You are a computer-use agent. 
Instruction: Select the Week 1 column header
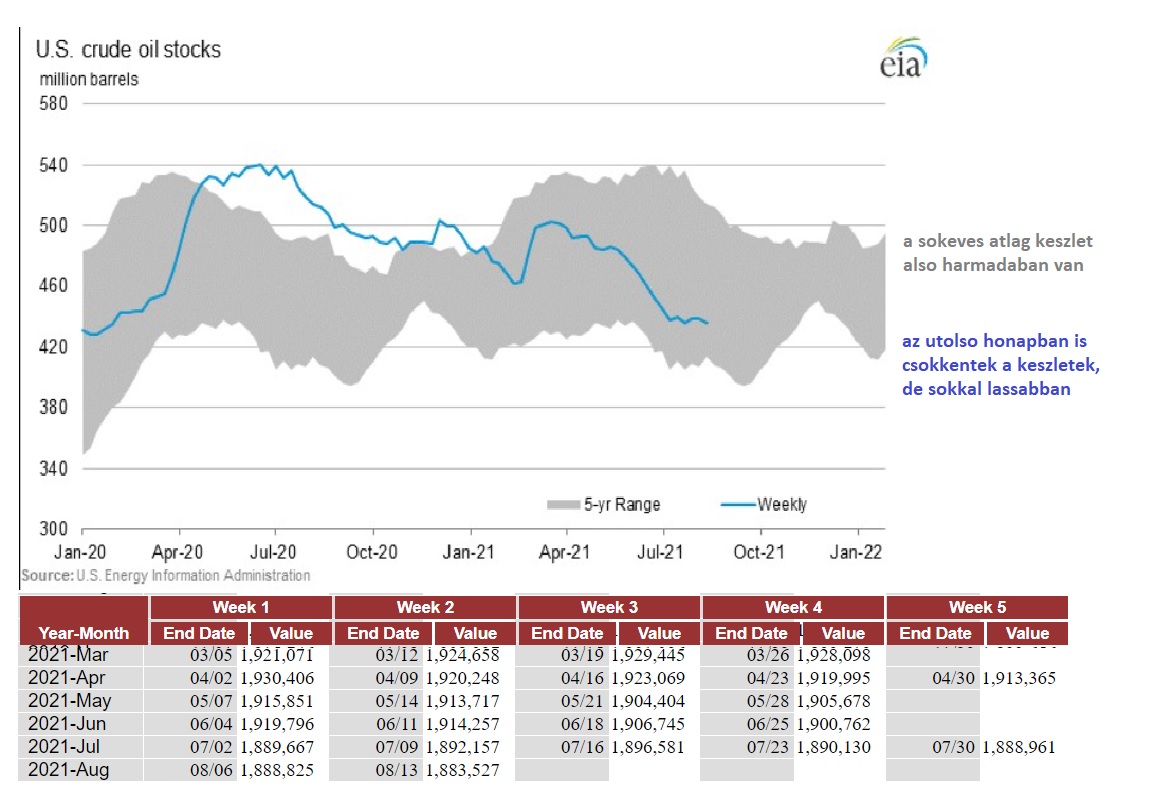pyautogui.click(x=240, y=607)
